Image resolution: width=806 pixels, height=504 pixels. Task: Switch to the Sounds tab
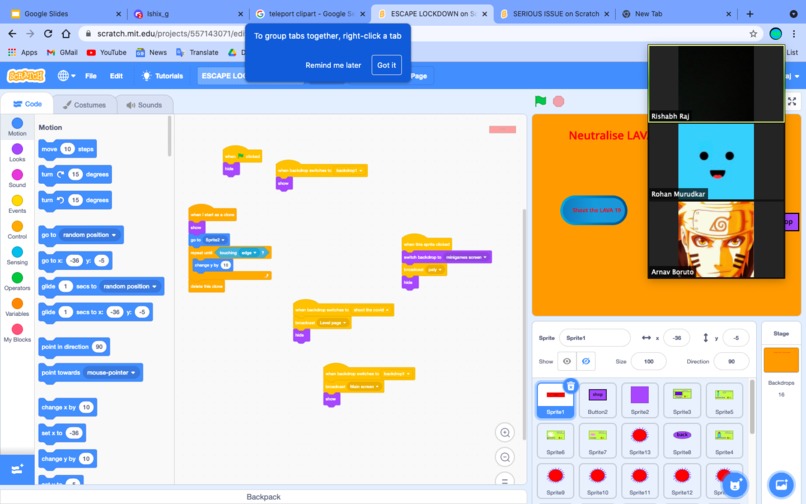(144, 105)
